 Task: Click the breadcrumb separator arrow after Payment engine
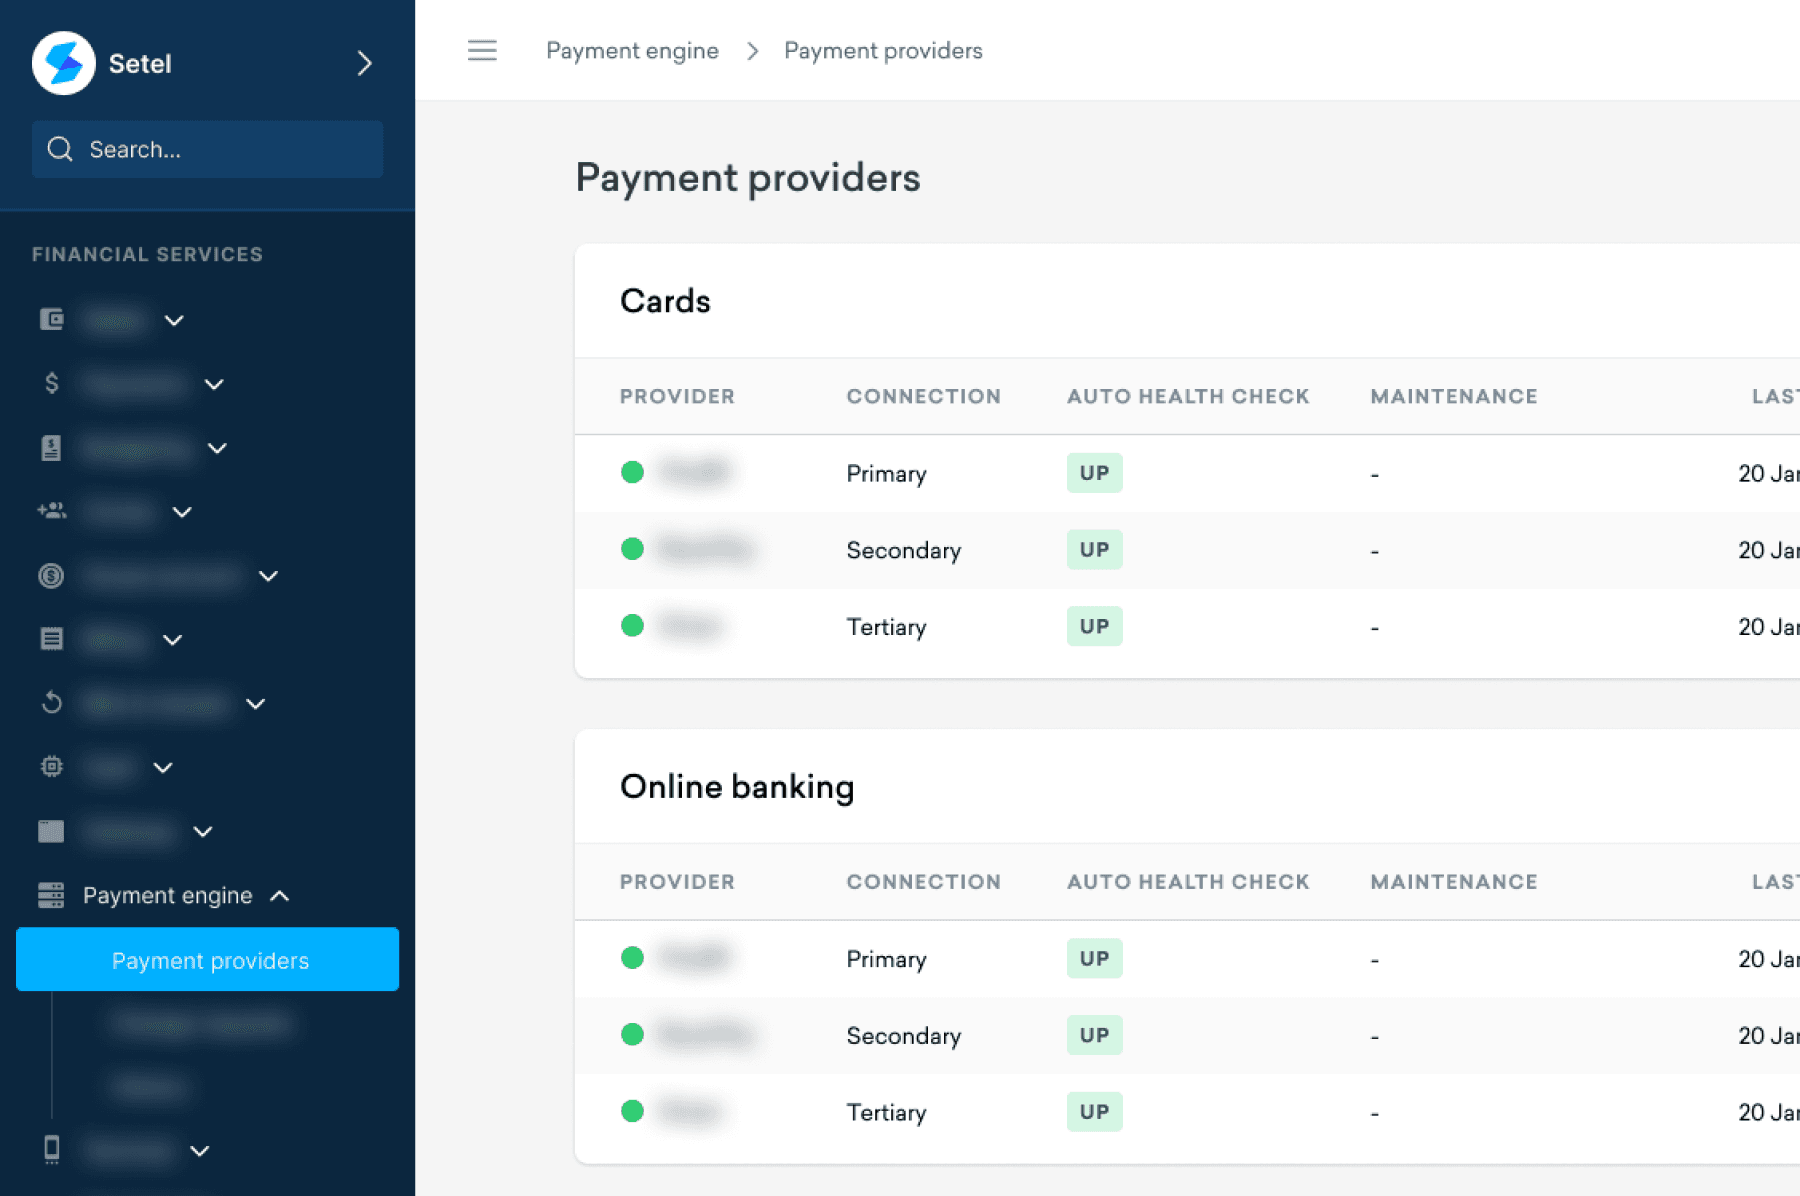(752, 51)
